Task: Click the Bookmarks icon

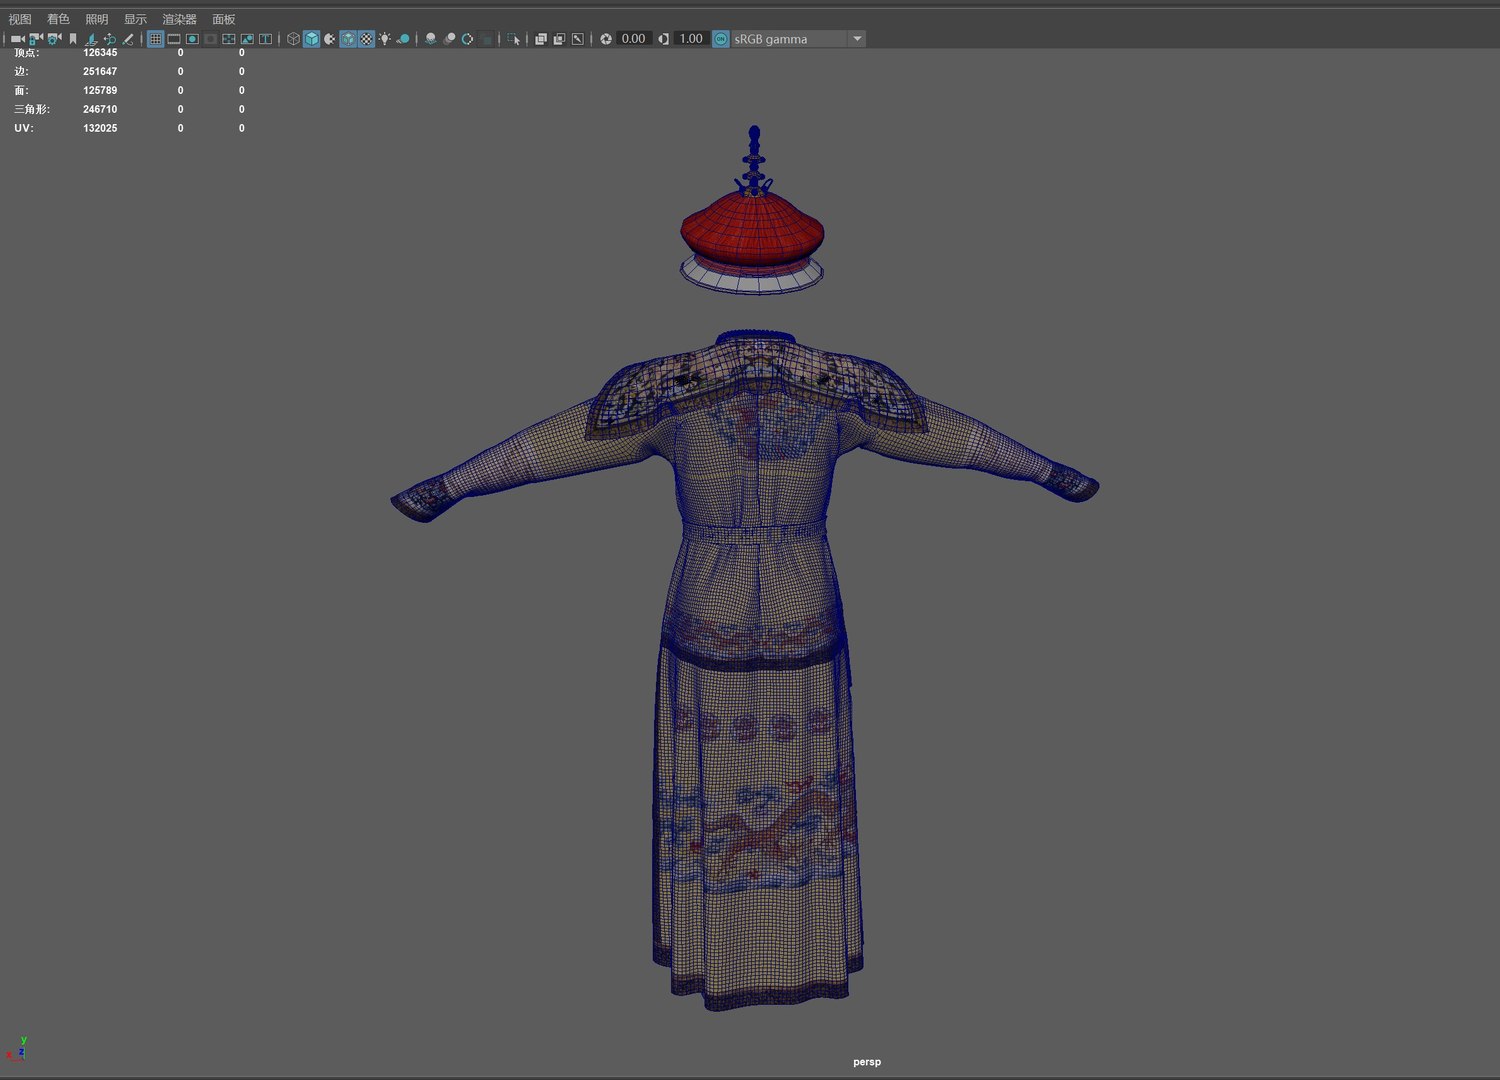Action: [73, 39]
